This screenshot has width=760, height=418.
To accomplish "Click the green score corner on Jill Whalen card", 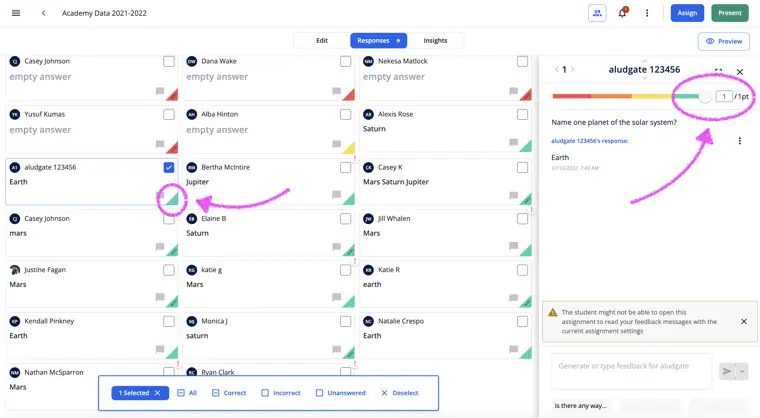I will pos(526,251).
